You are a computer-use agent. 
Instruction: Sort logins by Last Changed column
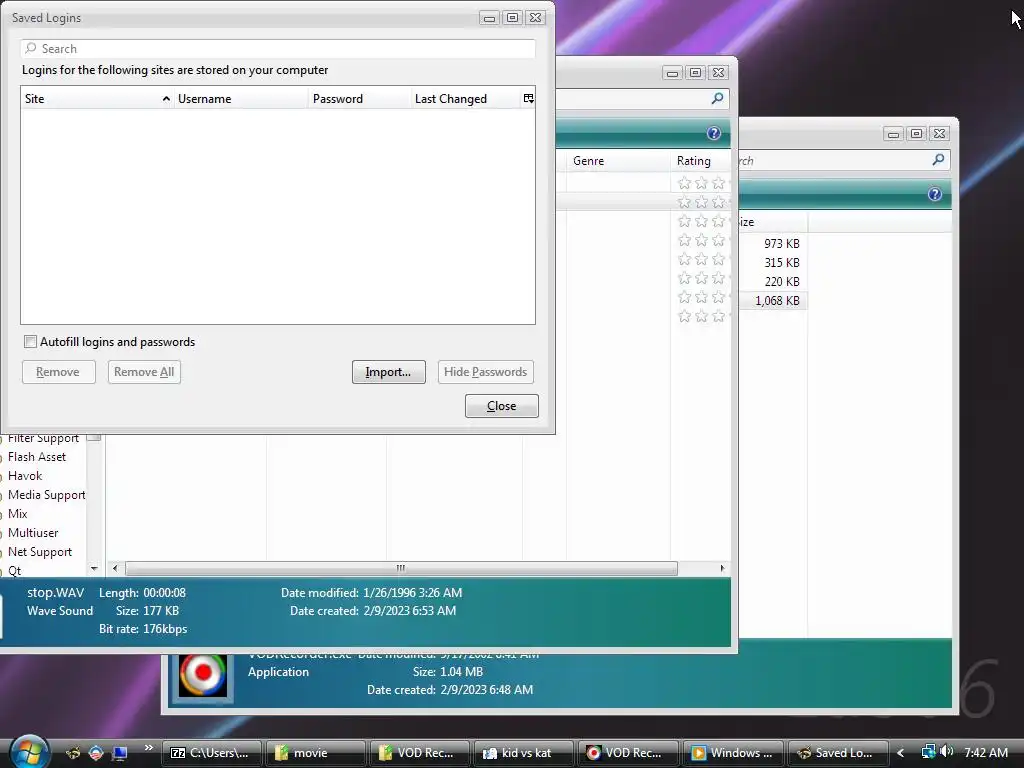coord(466,99)
